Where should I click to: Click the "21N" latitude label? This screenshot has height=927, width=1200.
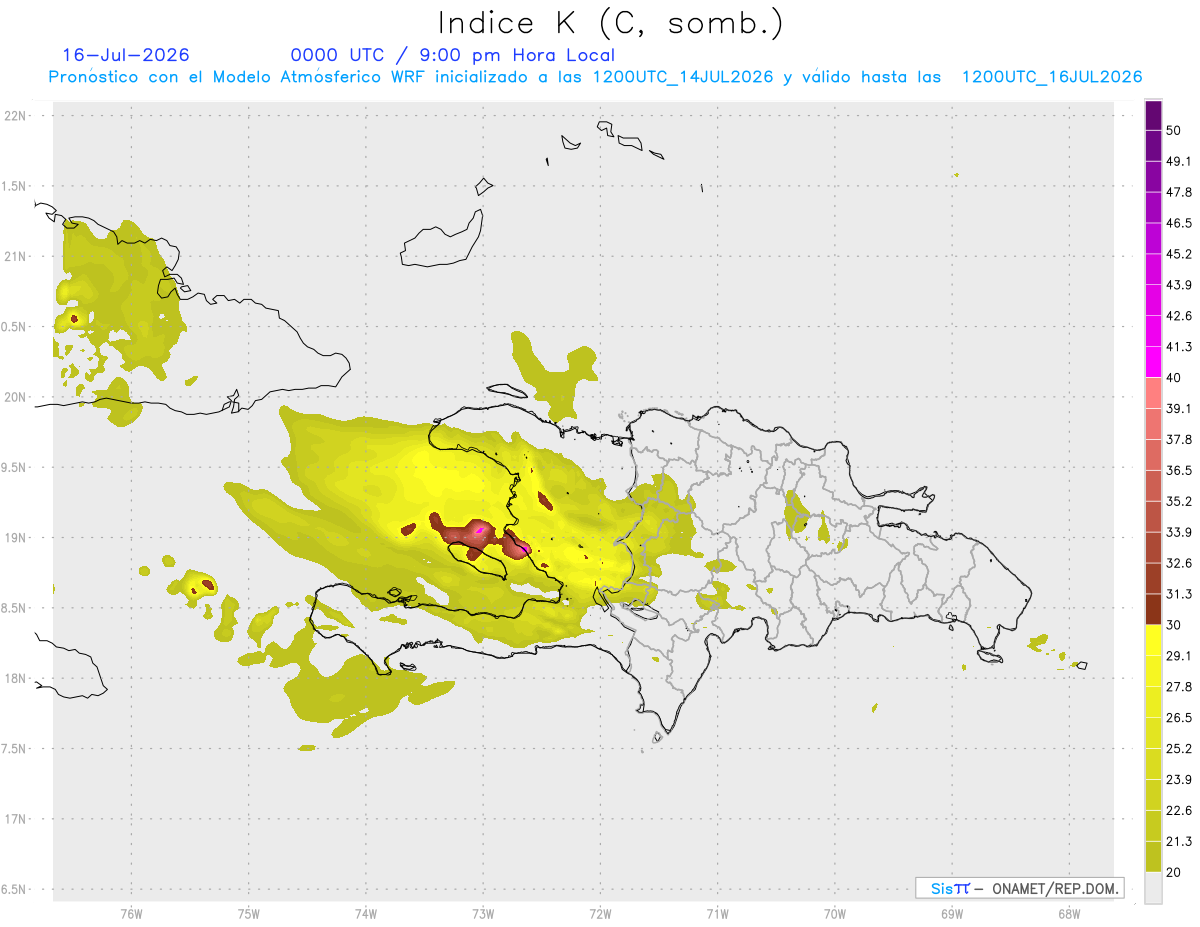point(16,256)
